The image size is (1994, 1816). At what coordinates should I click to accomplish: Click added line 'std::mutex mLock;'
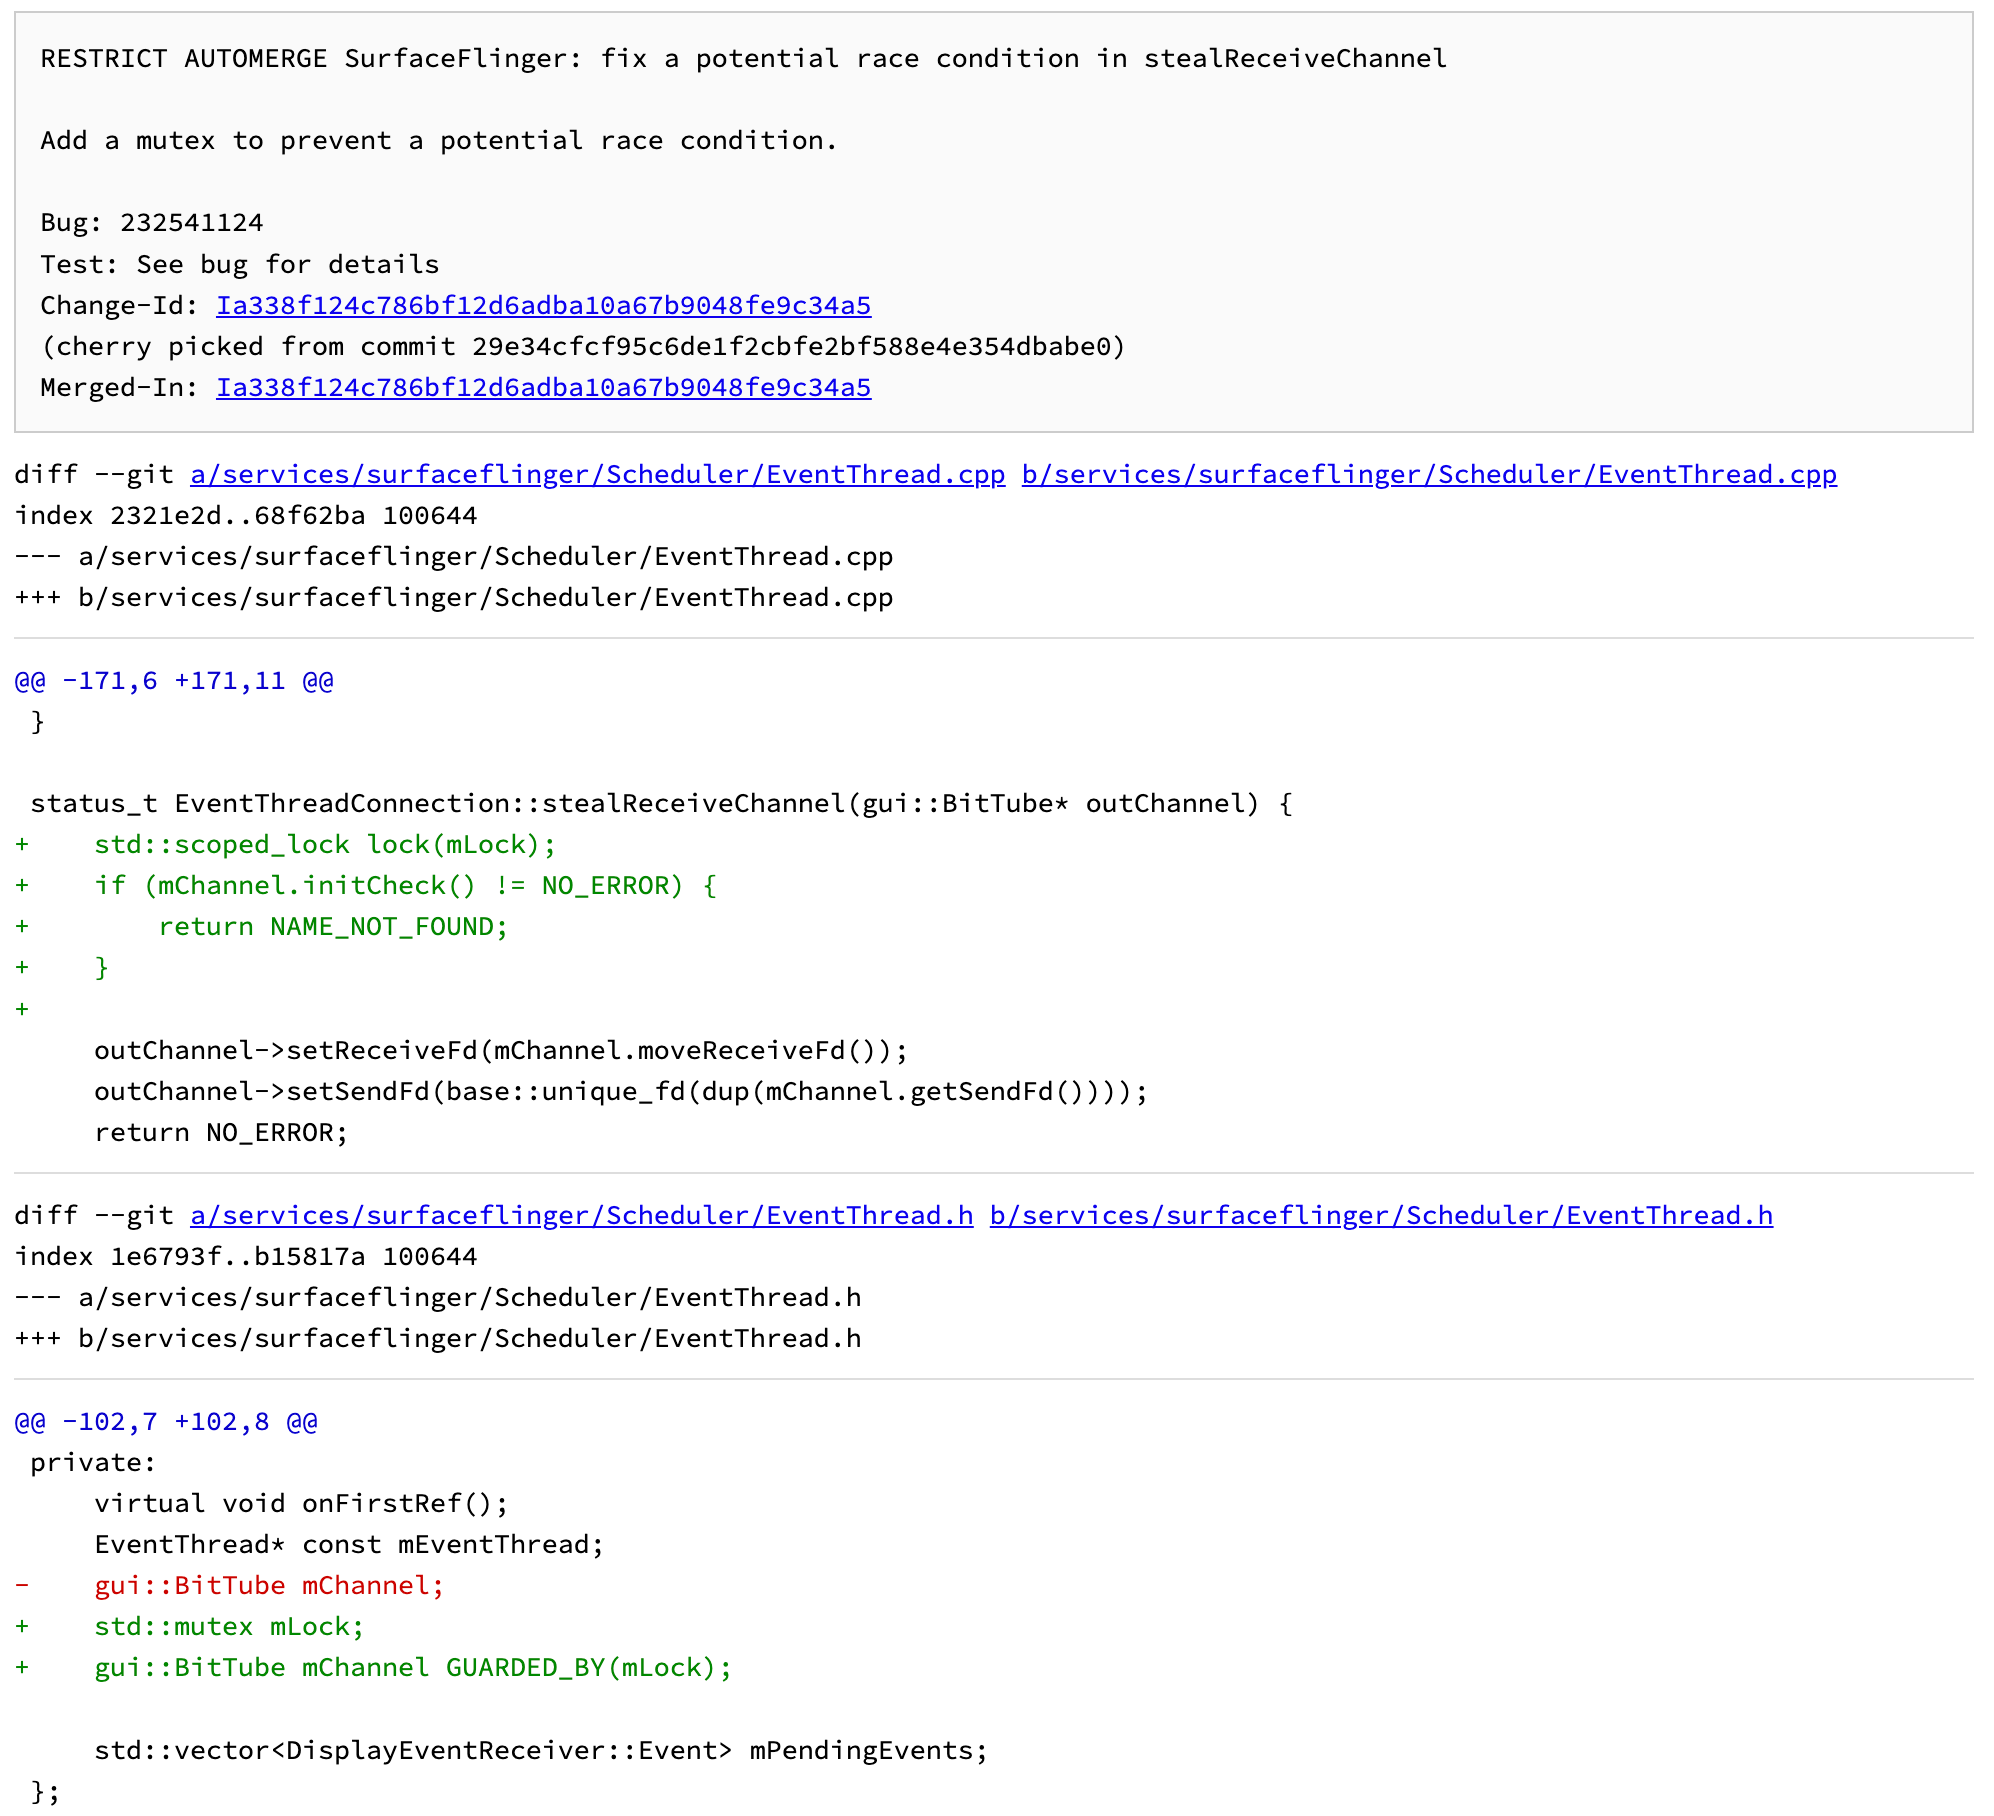coord(229,1626)
